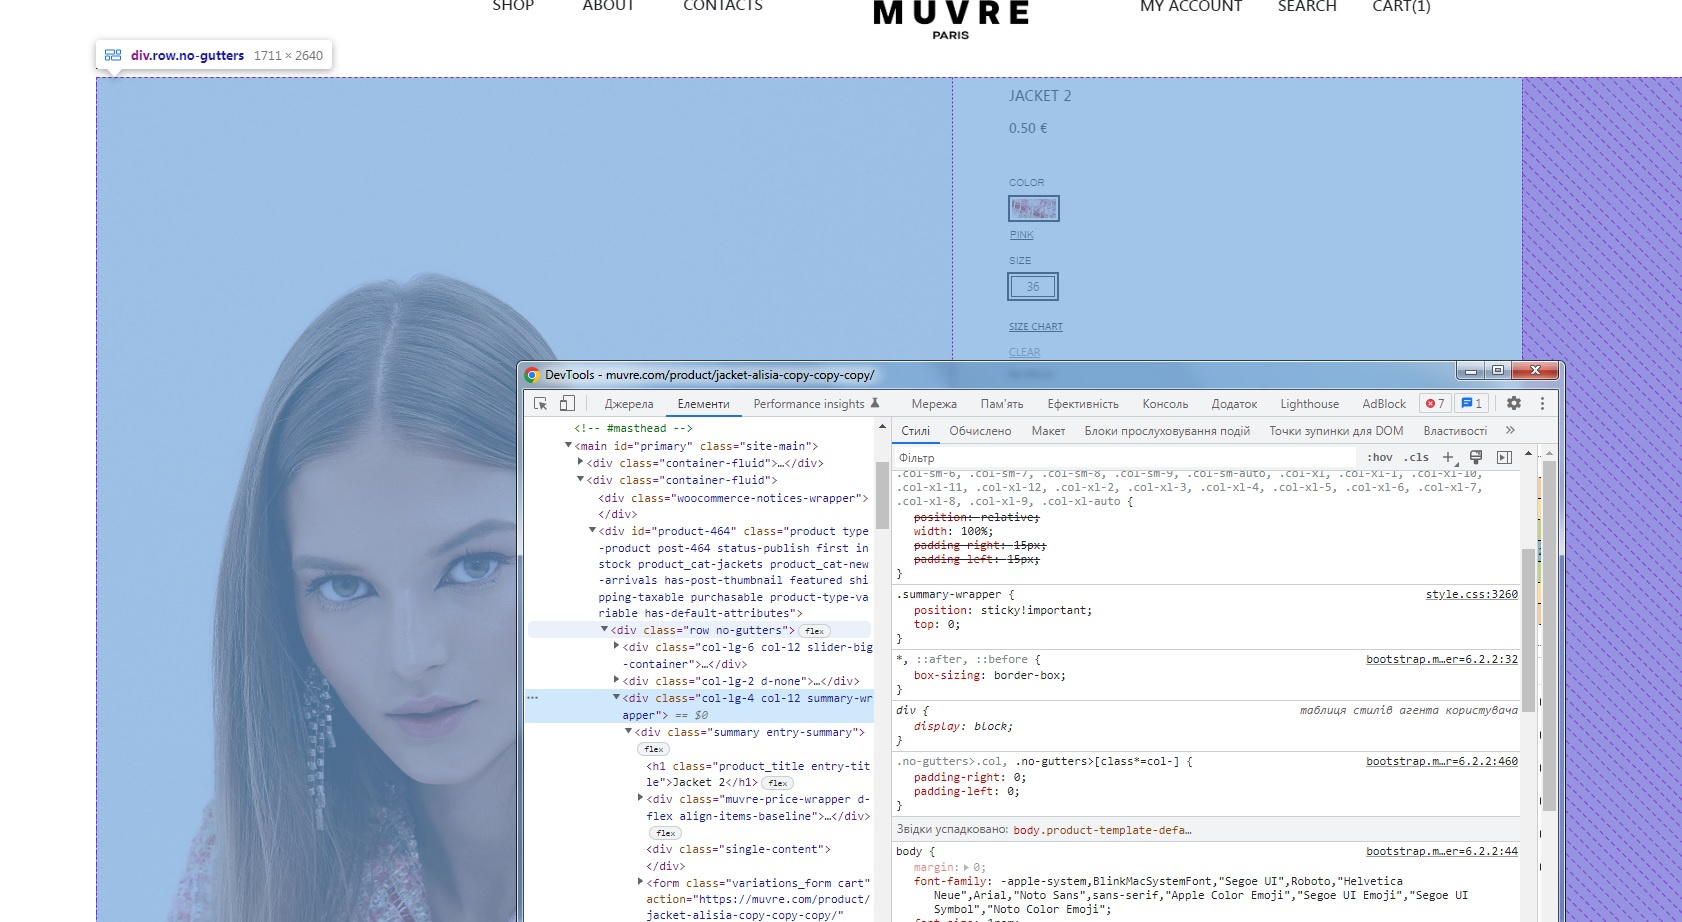The image size is (1682, 922).
Task: Switch to the Джерела tab
Action: pos(629,404)
